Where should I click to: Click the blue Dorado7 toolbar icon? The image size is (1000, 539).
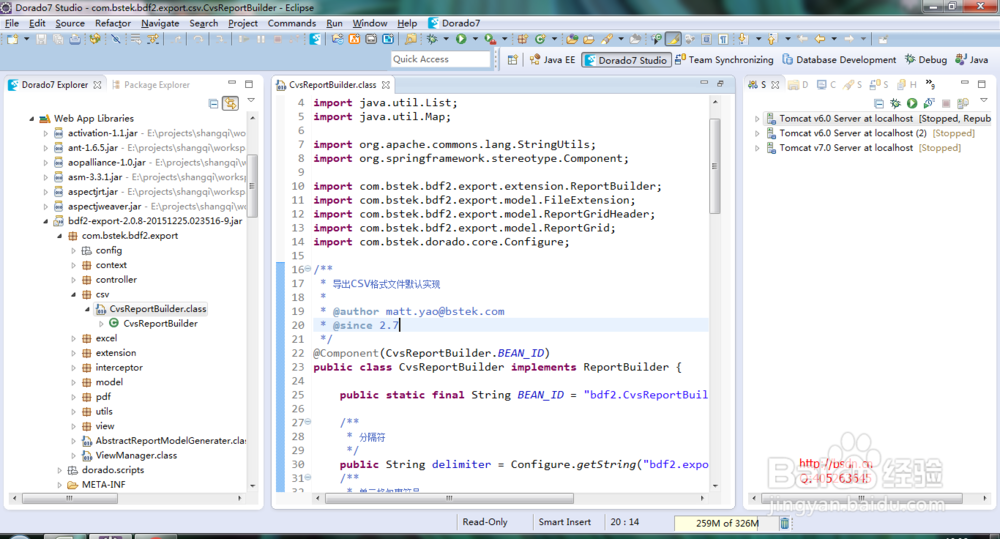tap(315, 39)
